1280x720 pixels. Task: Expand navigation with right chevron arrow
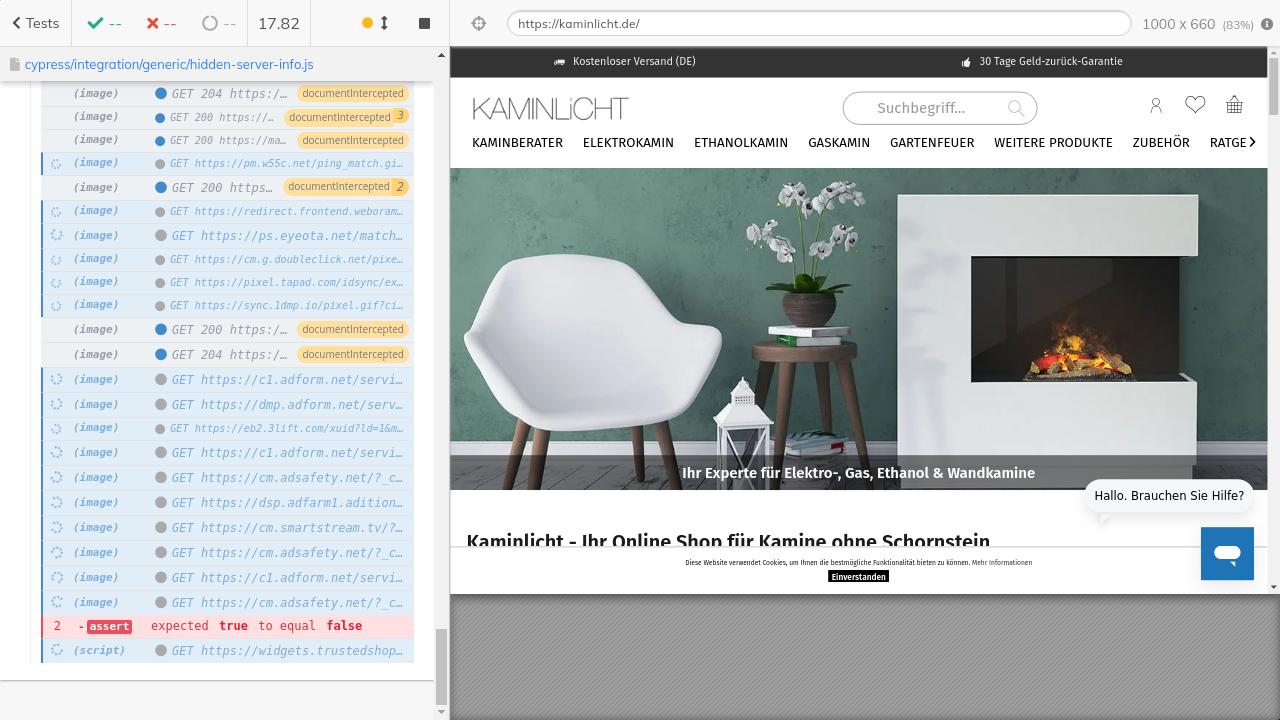[1252, 143]
